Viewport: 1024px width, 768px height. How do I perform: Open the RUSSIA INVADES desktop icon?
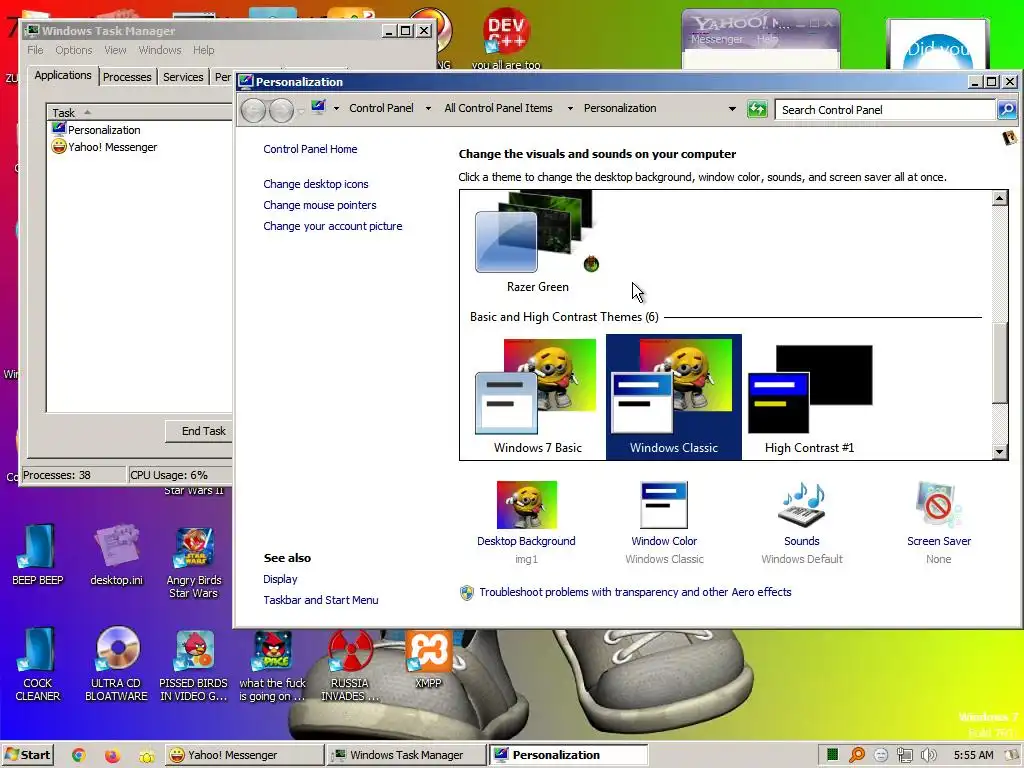pyautogui.click(x=349, y=665)
